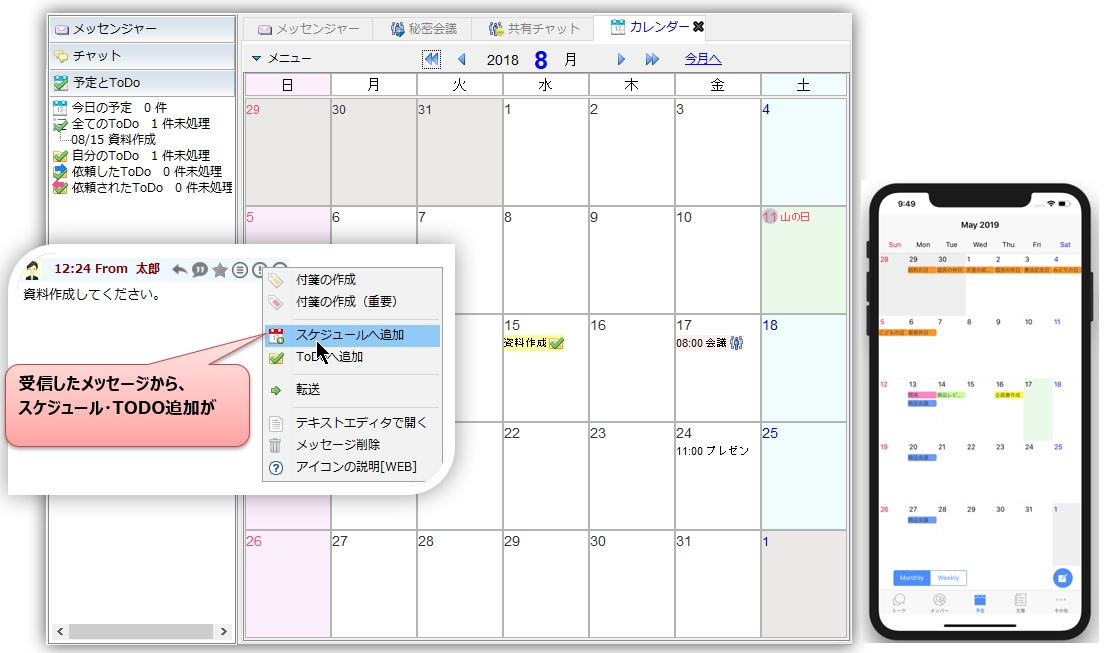Advance to next month with single right arrow

pos(621,59)
